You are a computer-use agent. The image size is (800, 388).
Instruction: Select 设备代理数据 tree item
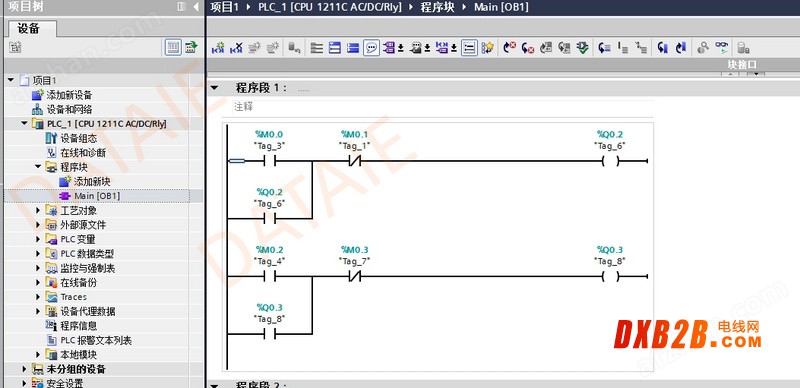pos(88,311)
